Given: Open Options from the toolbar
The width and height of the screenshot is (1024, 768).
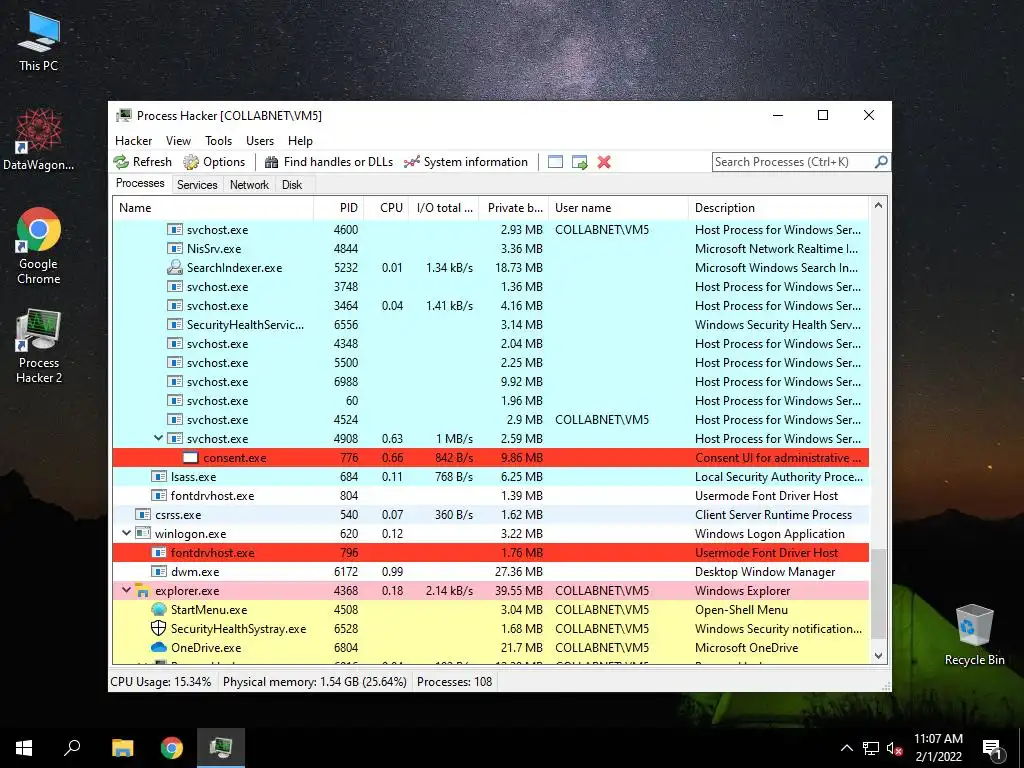Looking at the screenshot, I should pos(214,162).
